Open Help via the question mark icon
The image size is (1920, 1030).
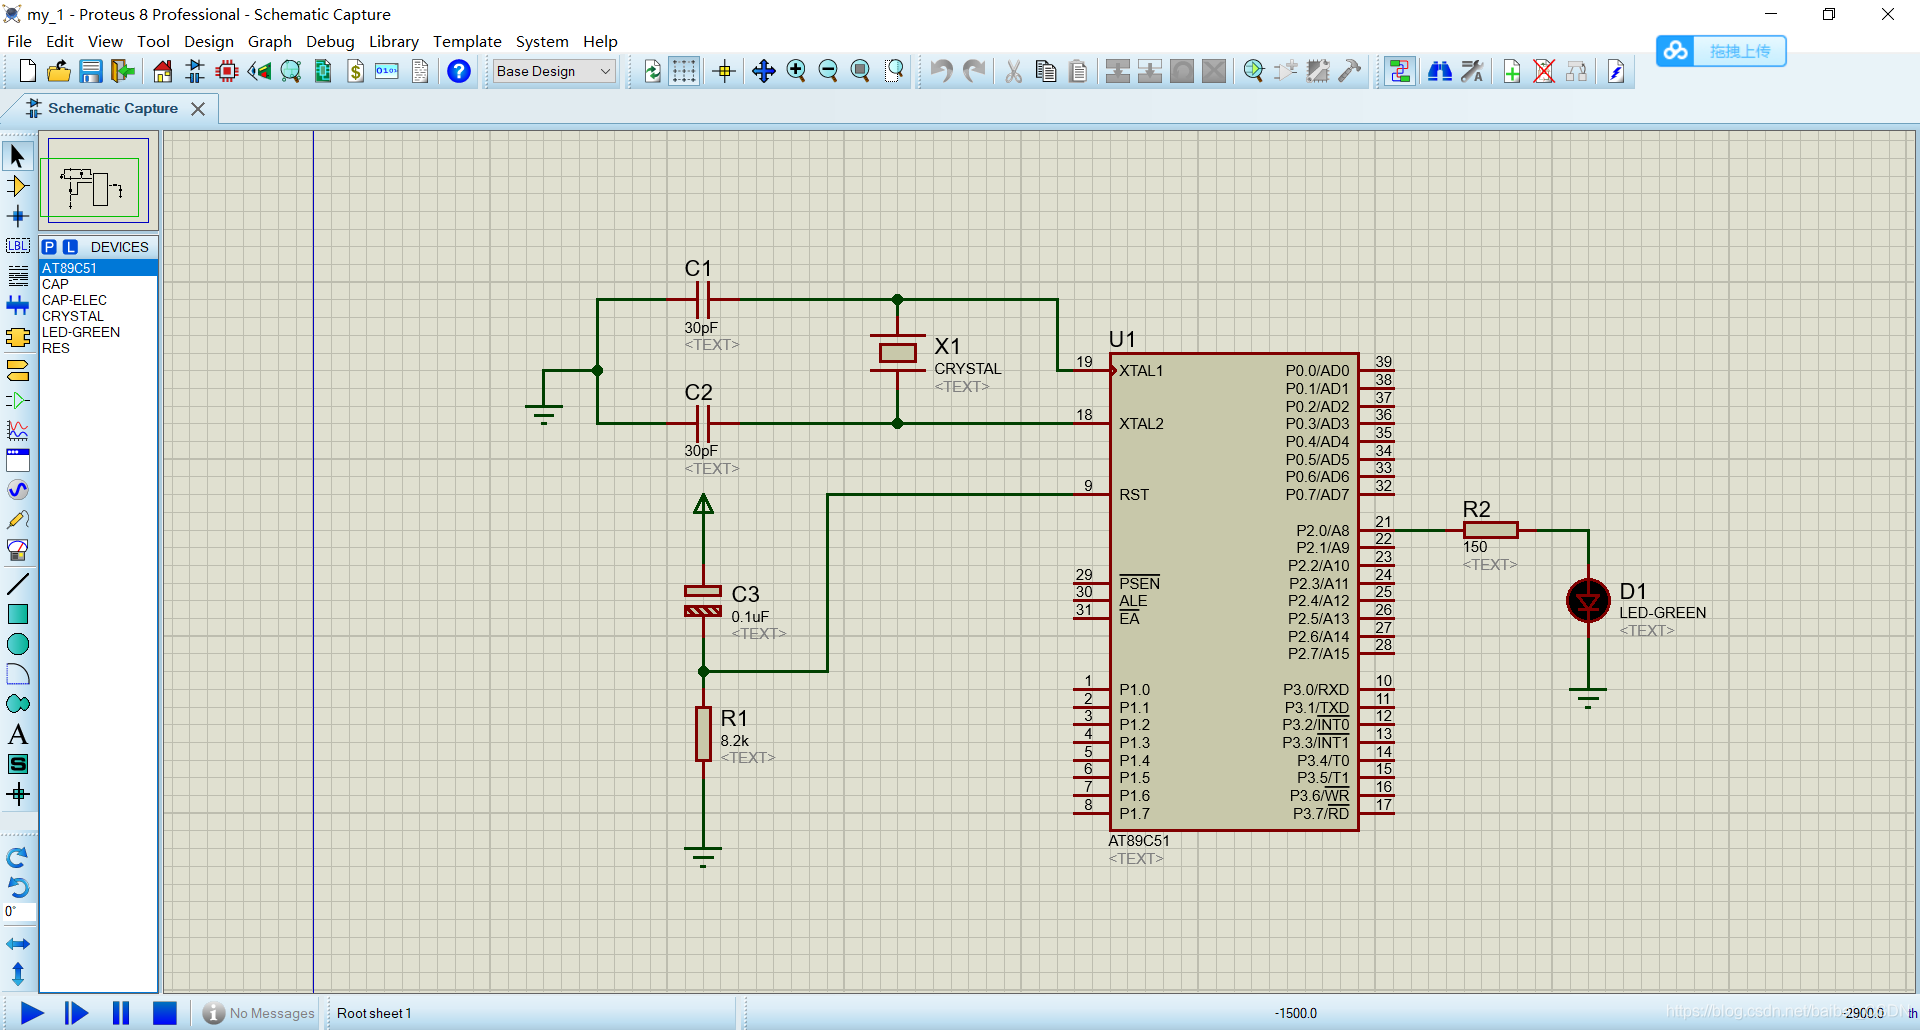pyautogui.click(x=459, y=71)
